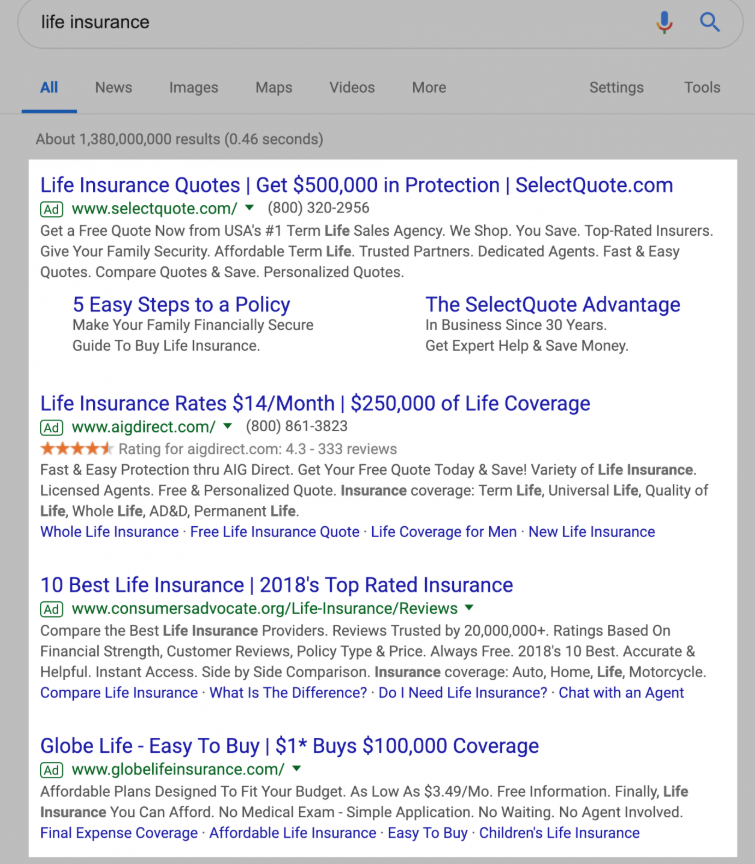The width and height of the screenshot is (755, 864).
Task: Expand the dropdown arrow after www.aigdirect.com/
Action: tap(228, 426)
